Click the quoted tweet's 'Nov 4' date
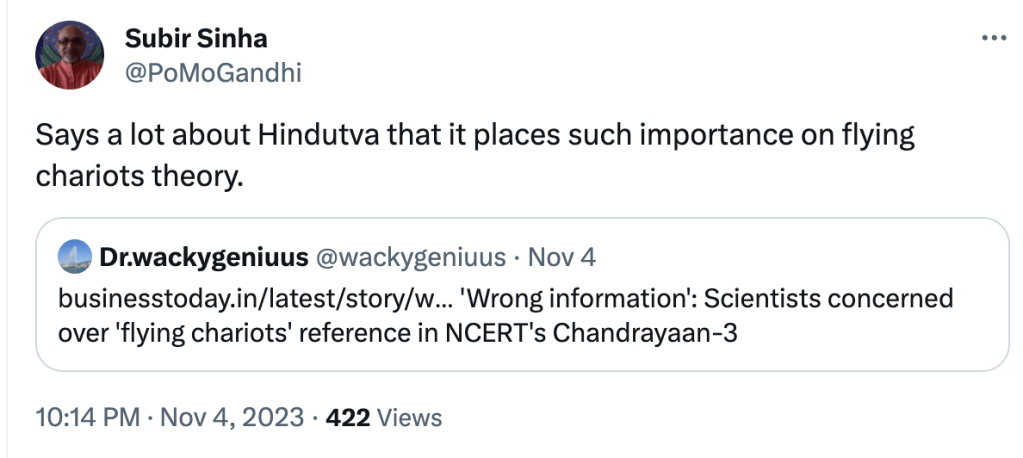The height and width of the screenshot is (458, 1023). click(x=561, y=257)
